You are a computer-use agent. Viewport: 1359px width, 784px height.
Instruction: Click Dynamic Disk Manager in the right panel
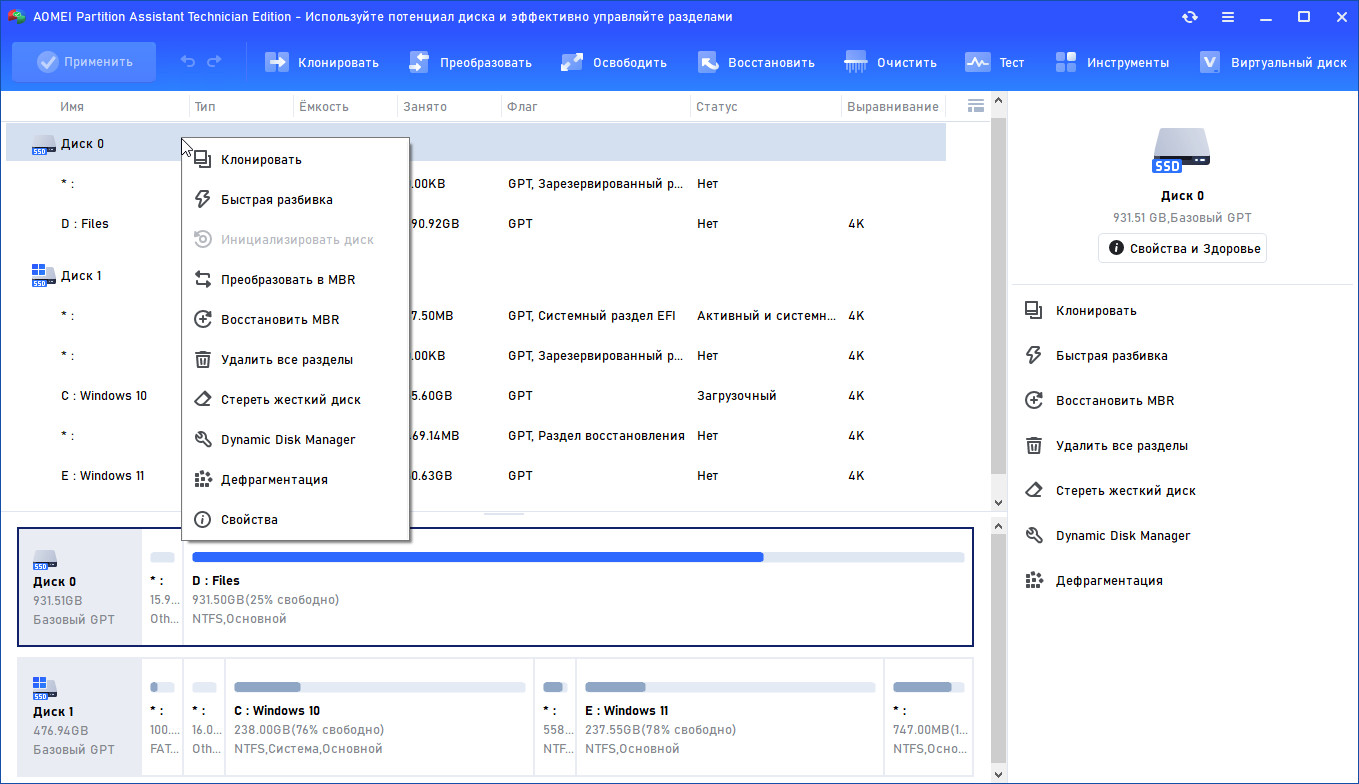(x=1122, y=536)
